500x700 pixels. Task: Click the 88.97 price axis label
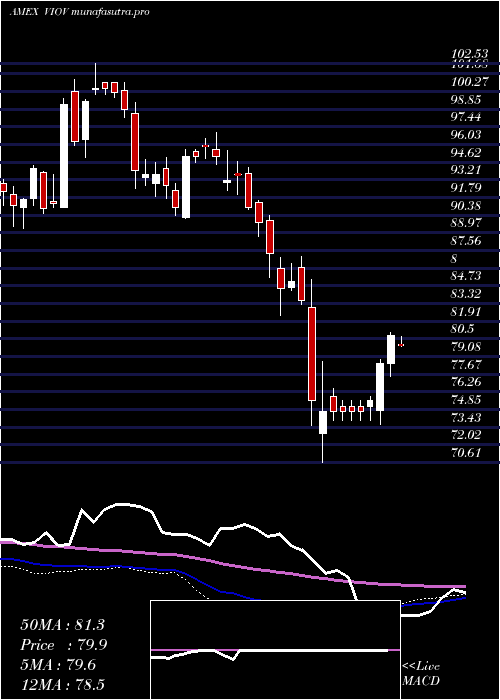tap(467, 223)
